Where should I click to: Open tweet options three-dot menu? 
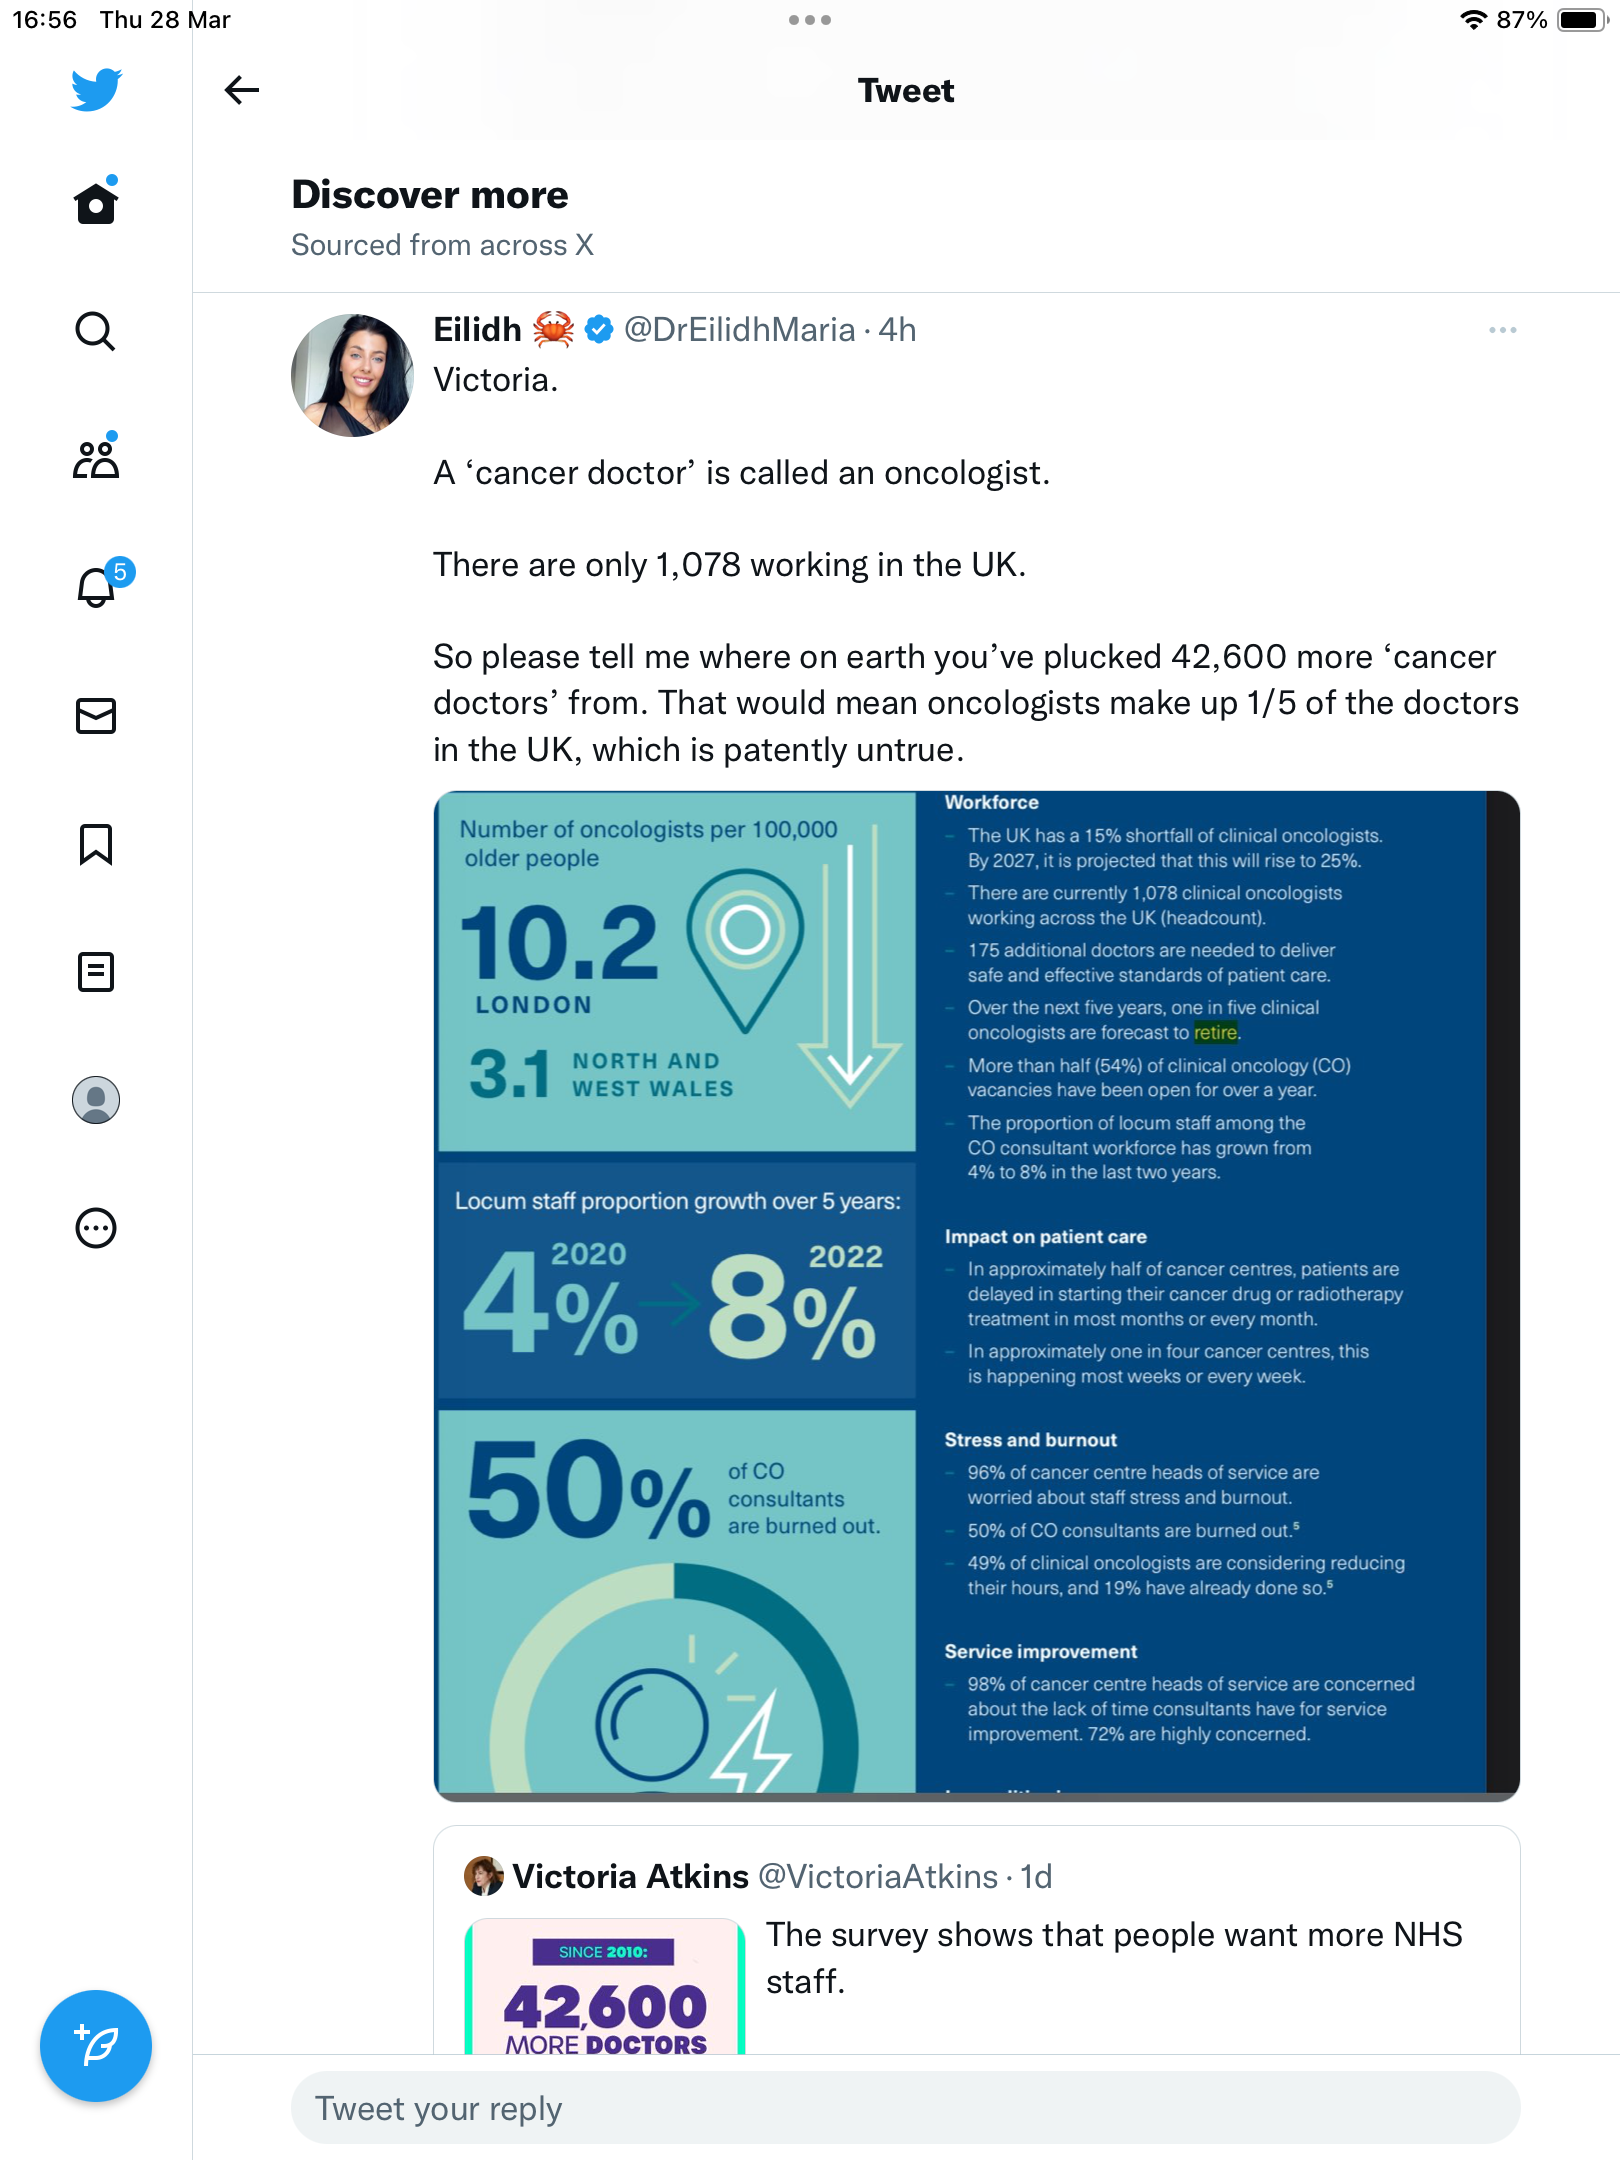click(x=1502, y=330)
